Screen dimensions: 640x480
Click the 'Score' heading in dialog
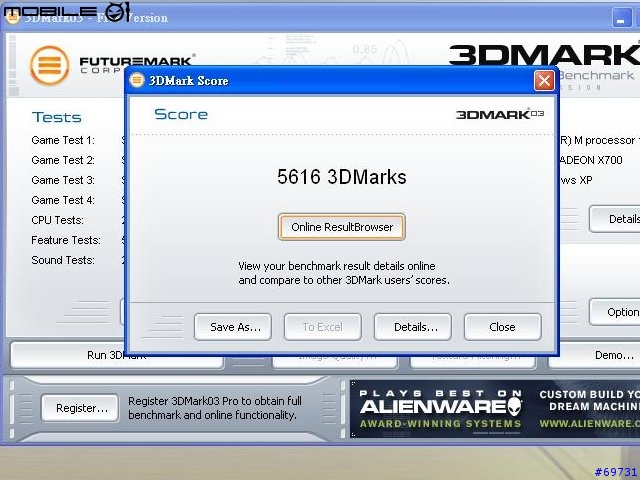pyautogui.click(x=181, y=114)
